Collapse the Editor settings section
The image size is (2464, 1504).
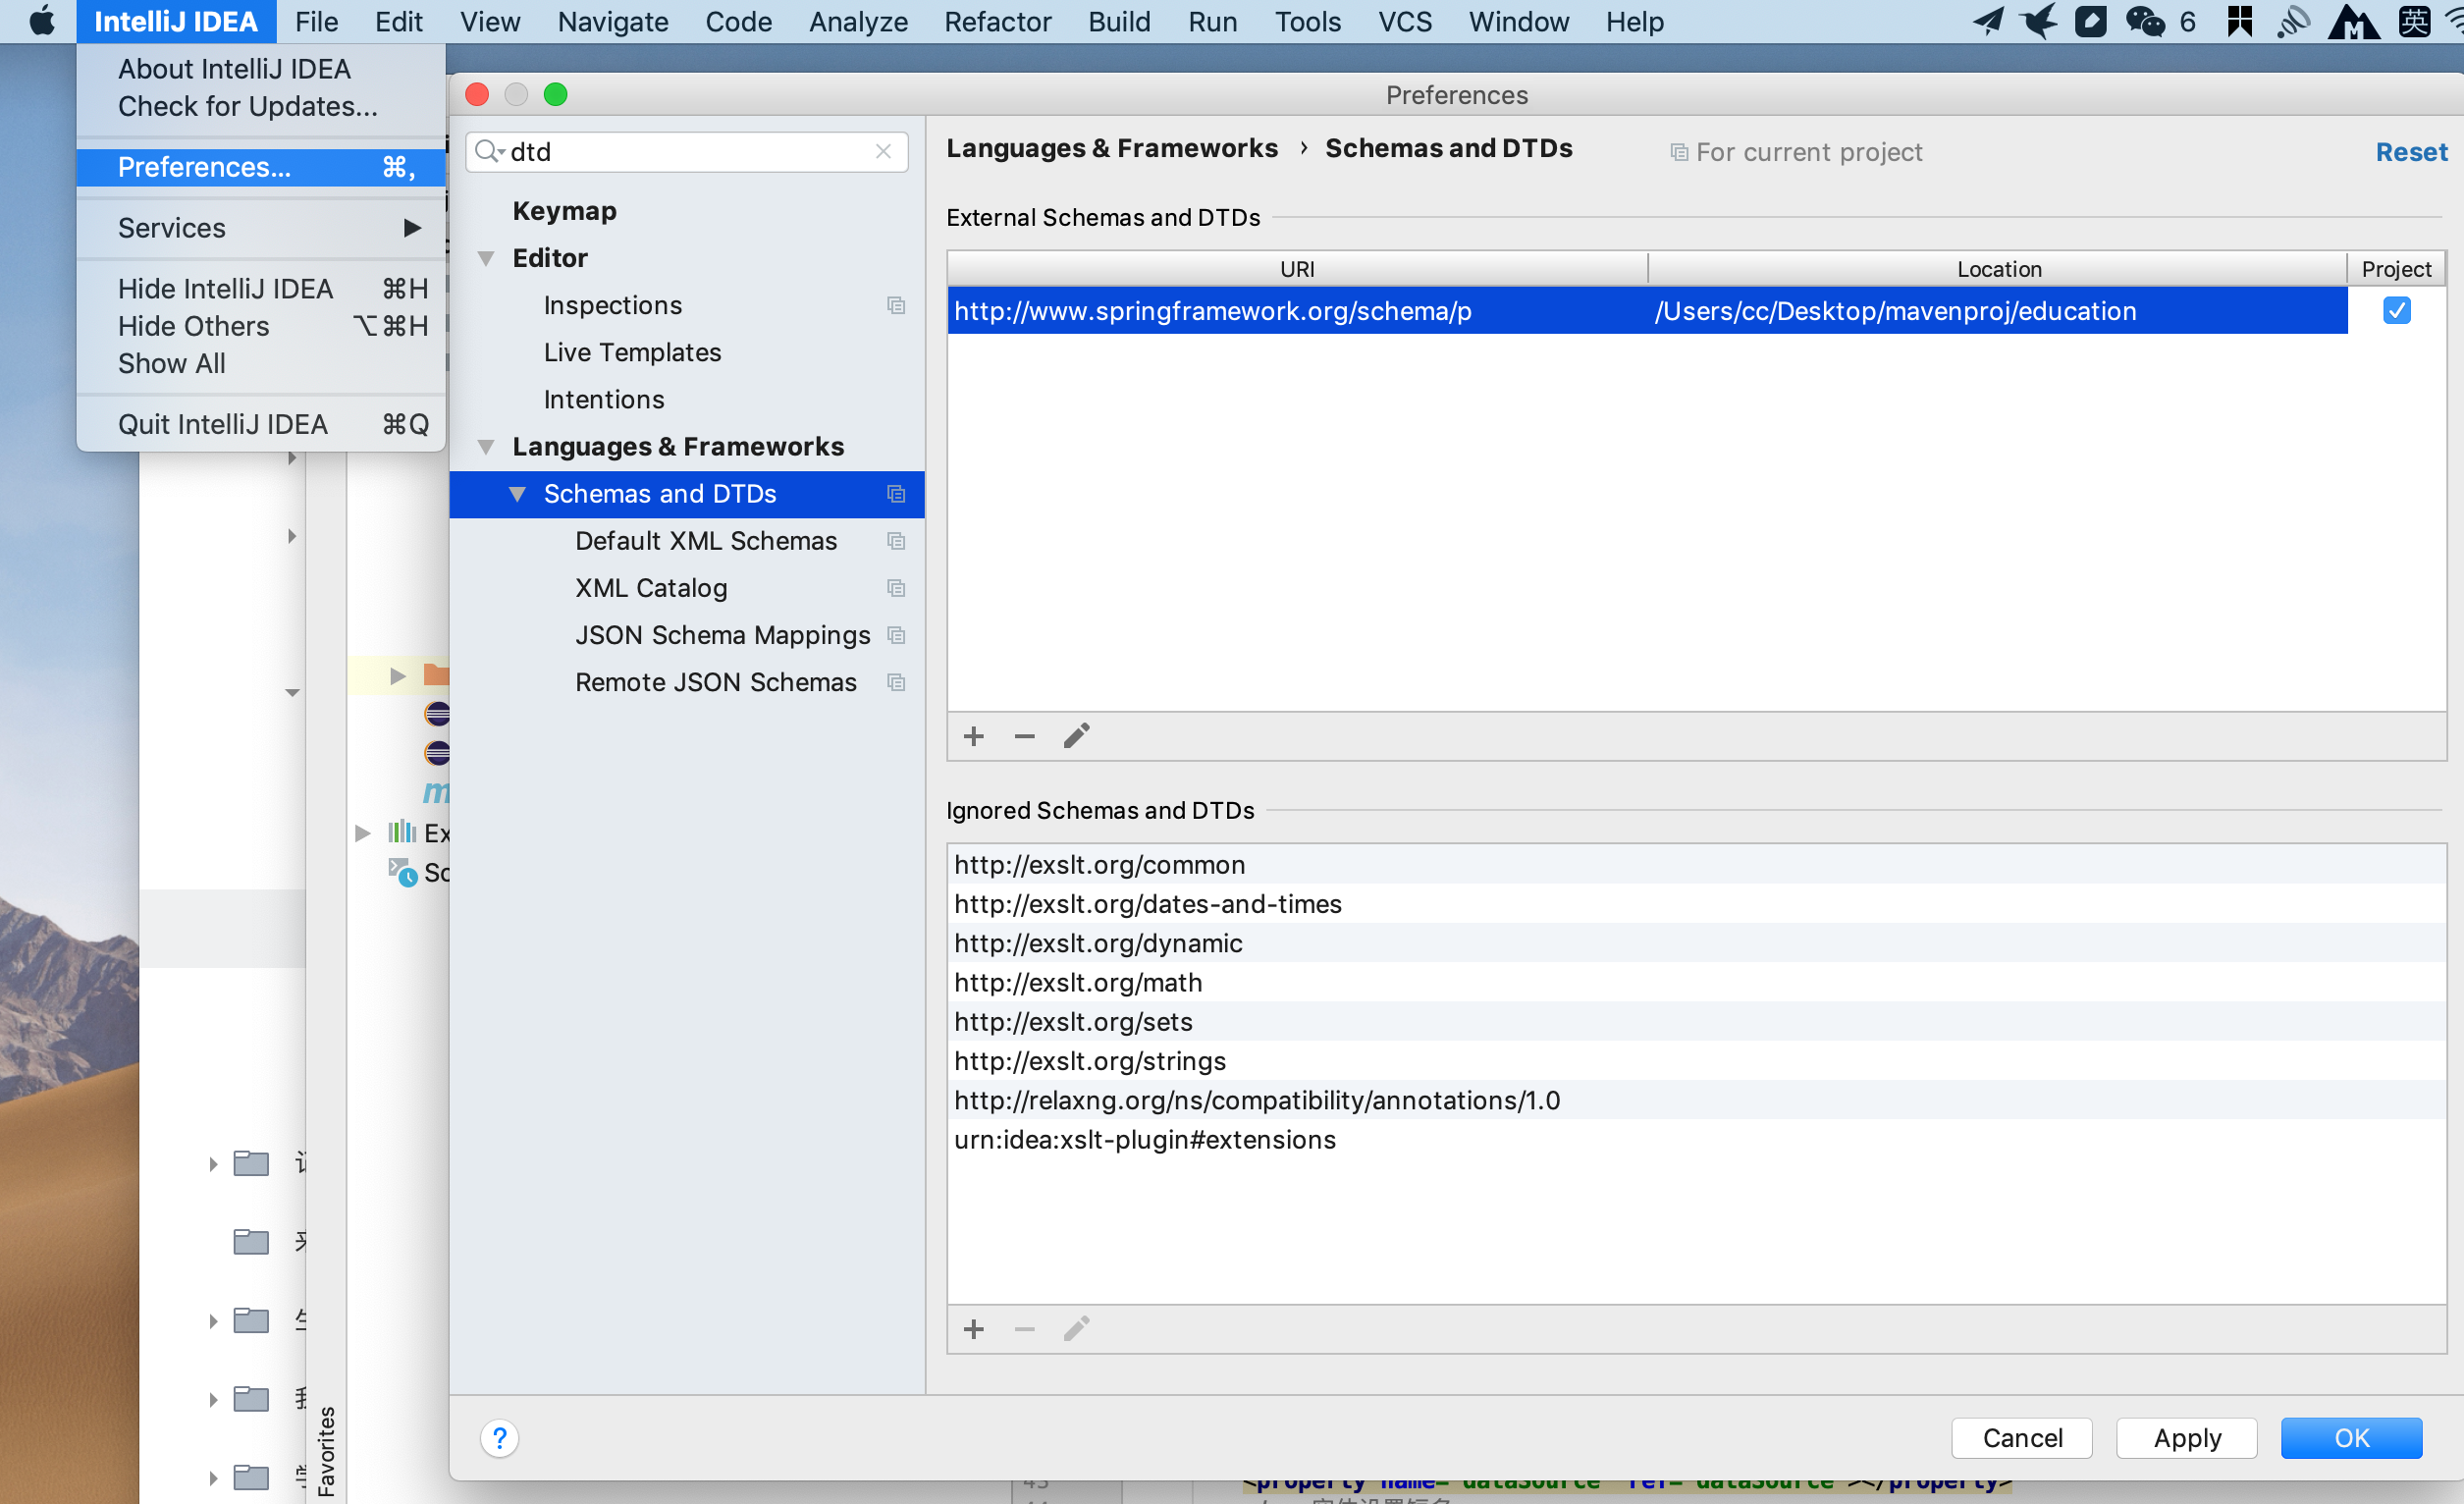(x=487, y=258)
